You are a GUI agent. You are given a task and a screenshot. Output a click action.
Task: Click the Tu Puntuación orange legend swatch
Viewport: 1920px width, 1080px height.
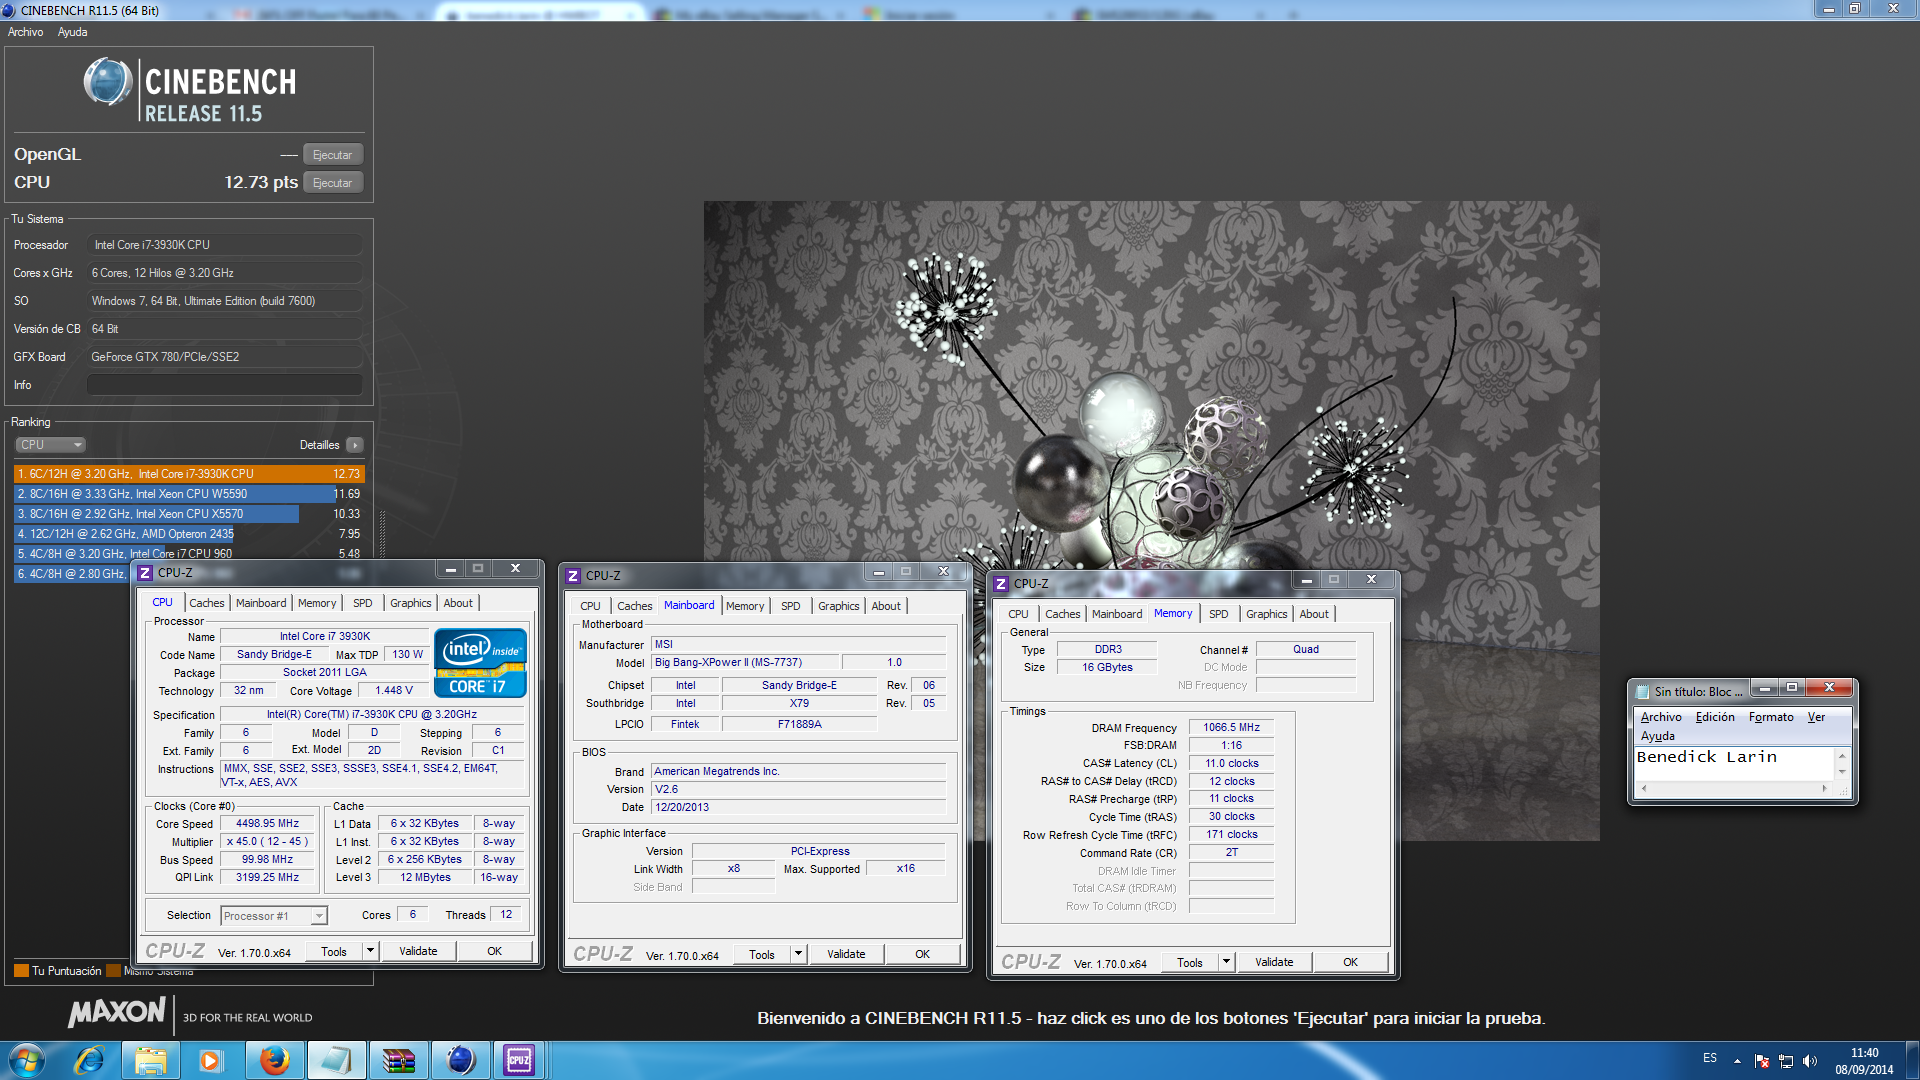(21, 970)
